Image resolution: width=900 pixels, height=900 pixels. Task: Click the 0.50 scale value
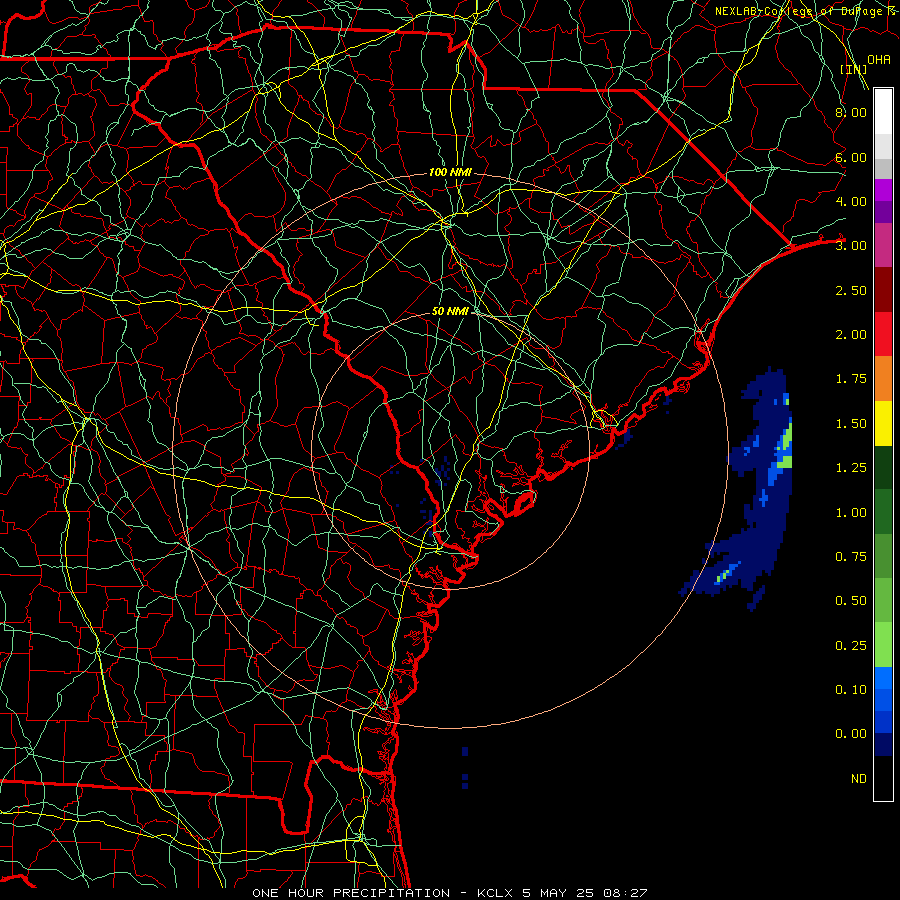point(851,601)
